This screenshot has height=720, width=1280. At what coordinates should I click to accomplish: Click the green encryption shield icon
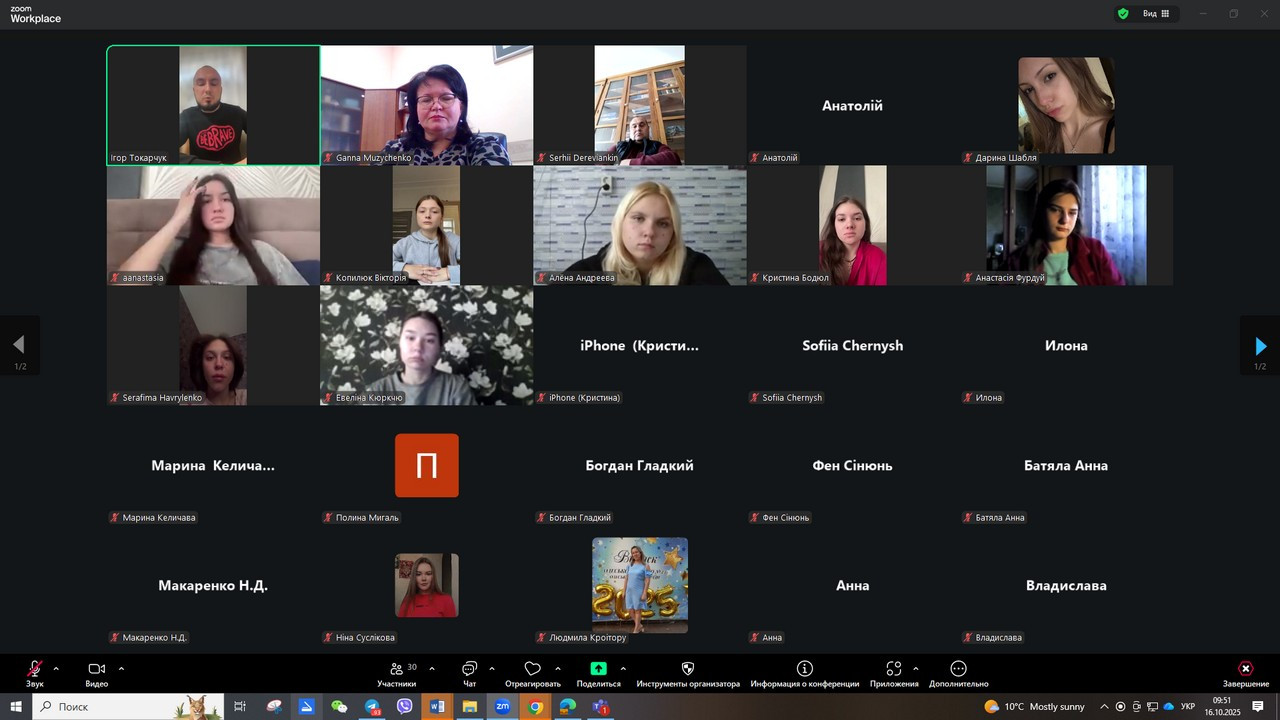pos(1123,14)
